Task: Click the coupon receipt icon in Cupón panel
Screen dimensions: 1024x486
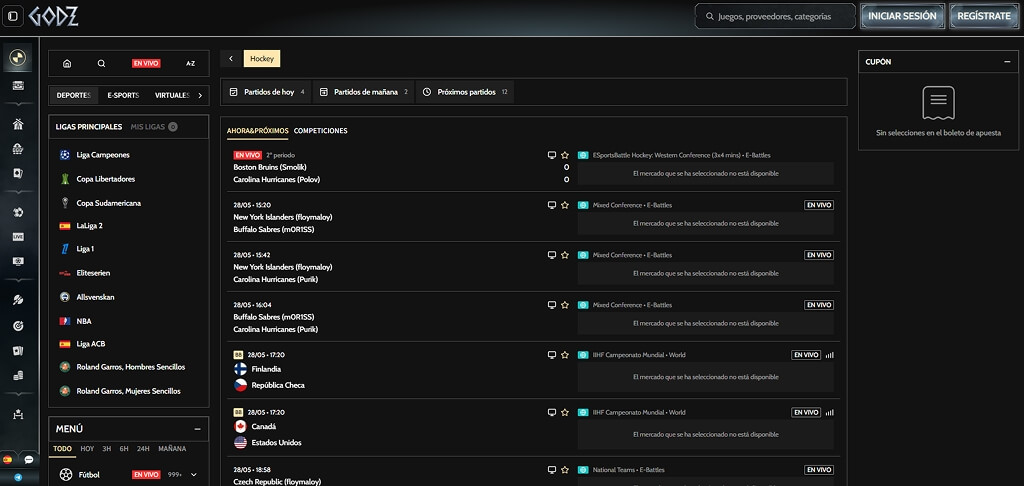Action: click(x=938, y=103)
